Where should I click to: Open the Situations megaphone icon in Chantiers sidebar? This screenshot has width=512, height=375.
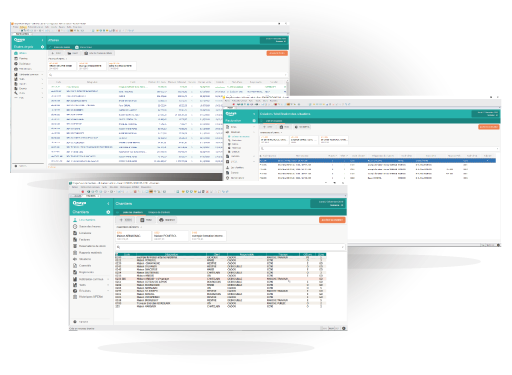coord(75,259)
